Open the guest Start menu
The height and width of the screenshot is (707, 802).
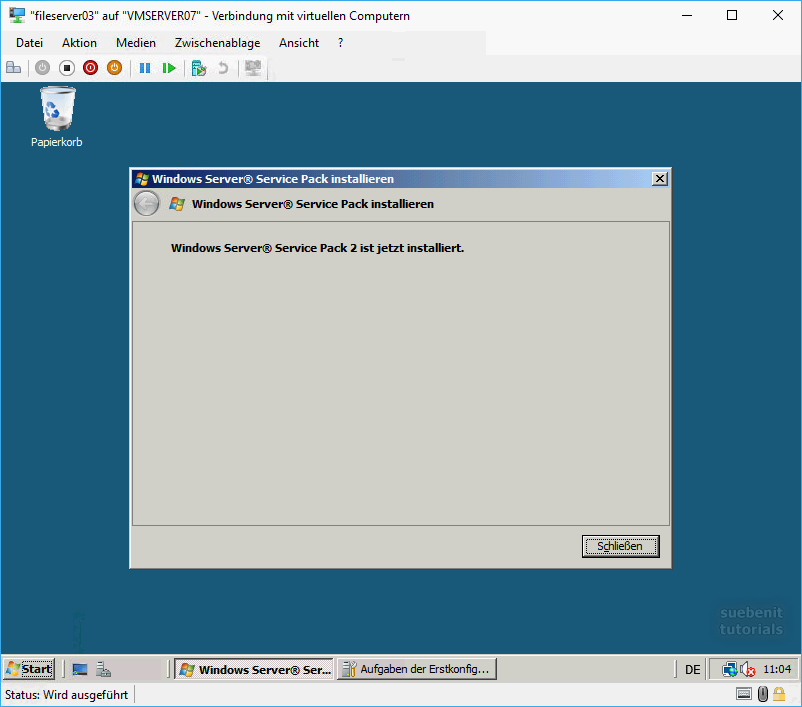29,669
